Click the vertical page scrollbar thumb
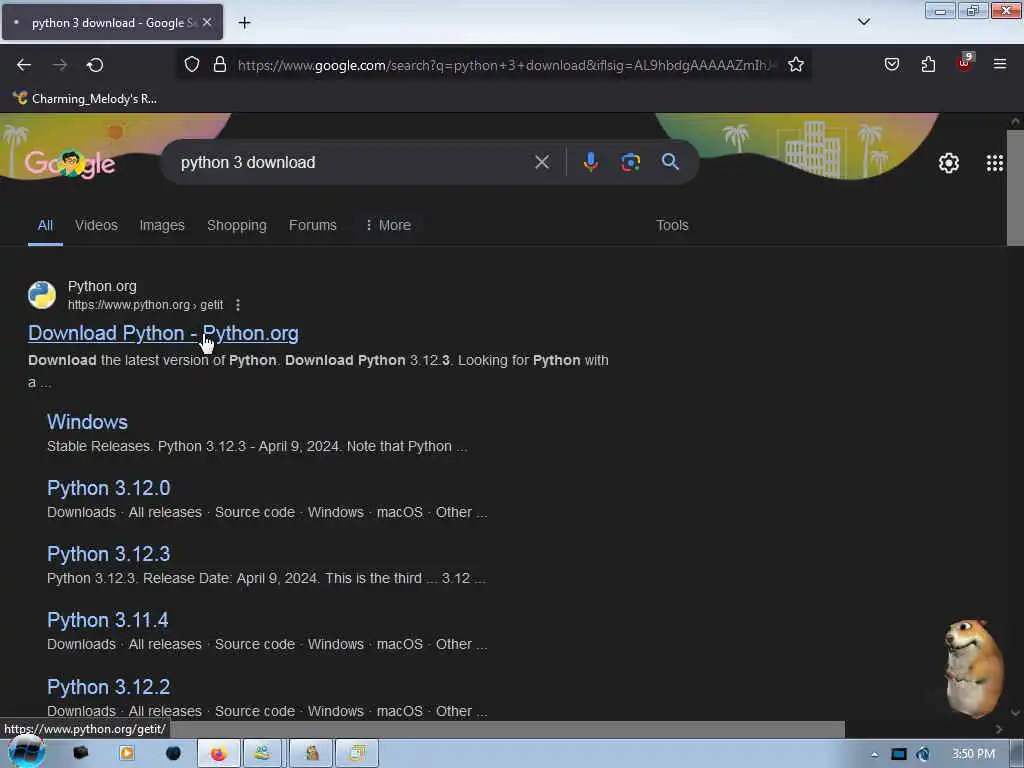 pos(1015,188)
